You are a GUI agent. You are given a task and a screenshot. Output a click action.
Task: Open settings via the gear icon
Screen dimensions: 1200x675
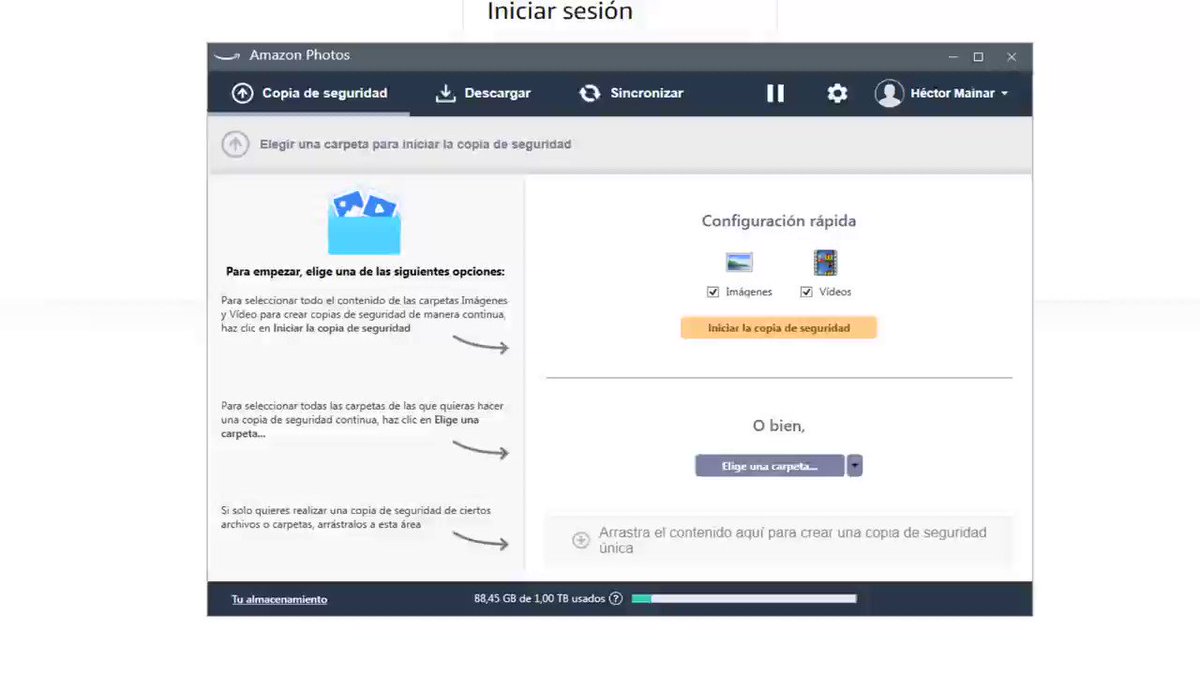tap(837, 93)
